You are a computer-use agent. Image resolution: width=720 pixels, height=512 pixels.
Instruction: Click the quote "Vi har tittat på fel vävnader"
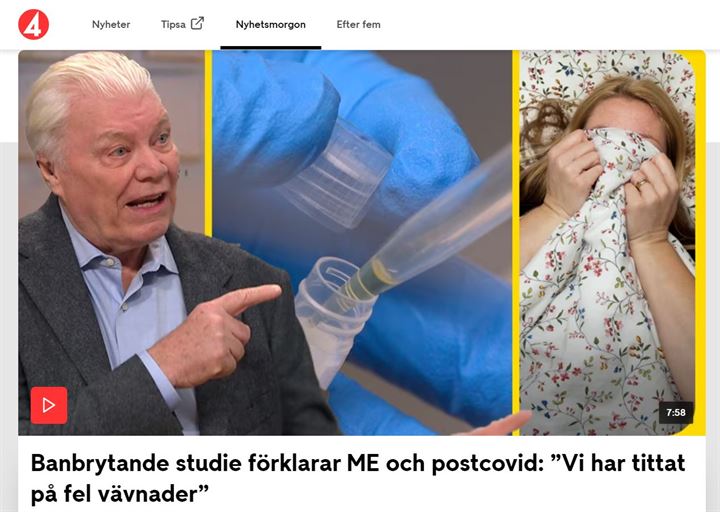click(358, 478)
